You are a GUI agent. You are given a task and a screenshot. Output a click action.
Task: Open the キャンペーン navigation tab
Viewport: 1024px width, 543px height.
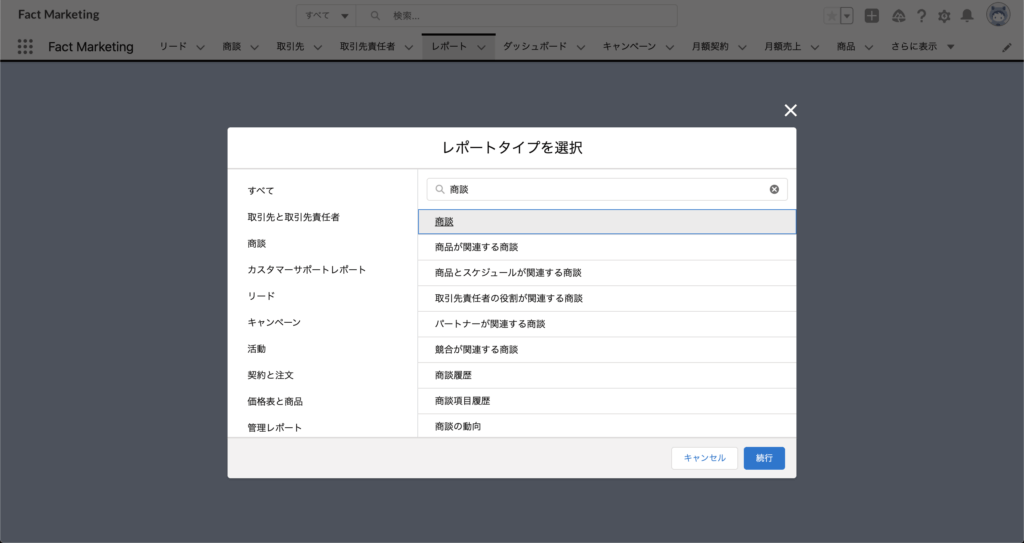(x=629, y=46)
